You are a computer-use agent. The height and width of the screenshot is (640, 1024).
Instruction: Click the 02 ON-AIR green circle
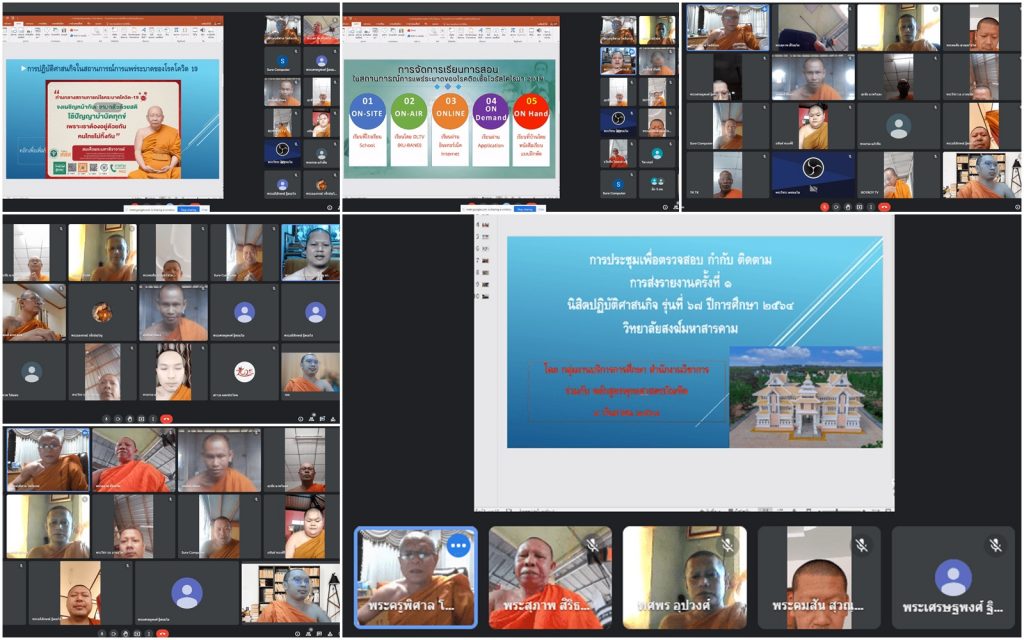[408, 115]
